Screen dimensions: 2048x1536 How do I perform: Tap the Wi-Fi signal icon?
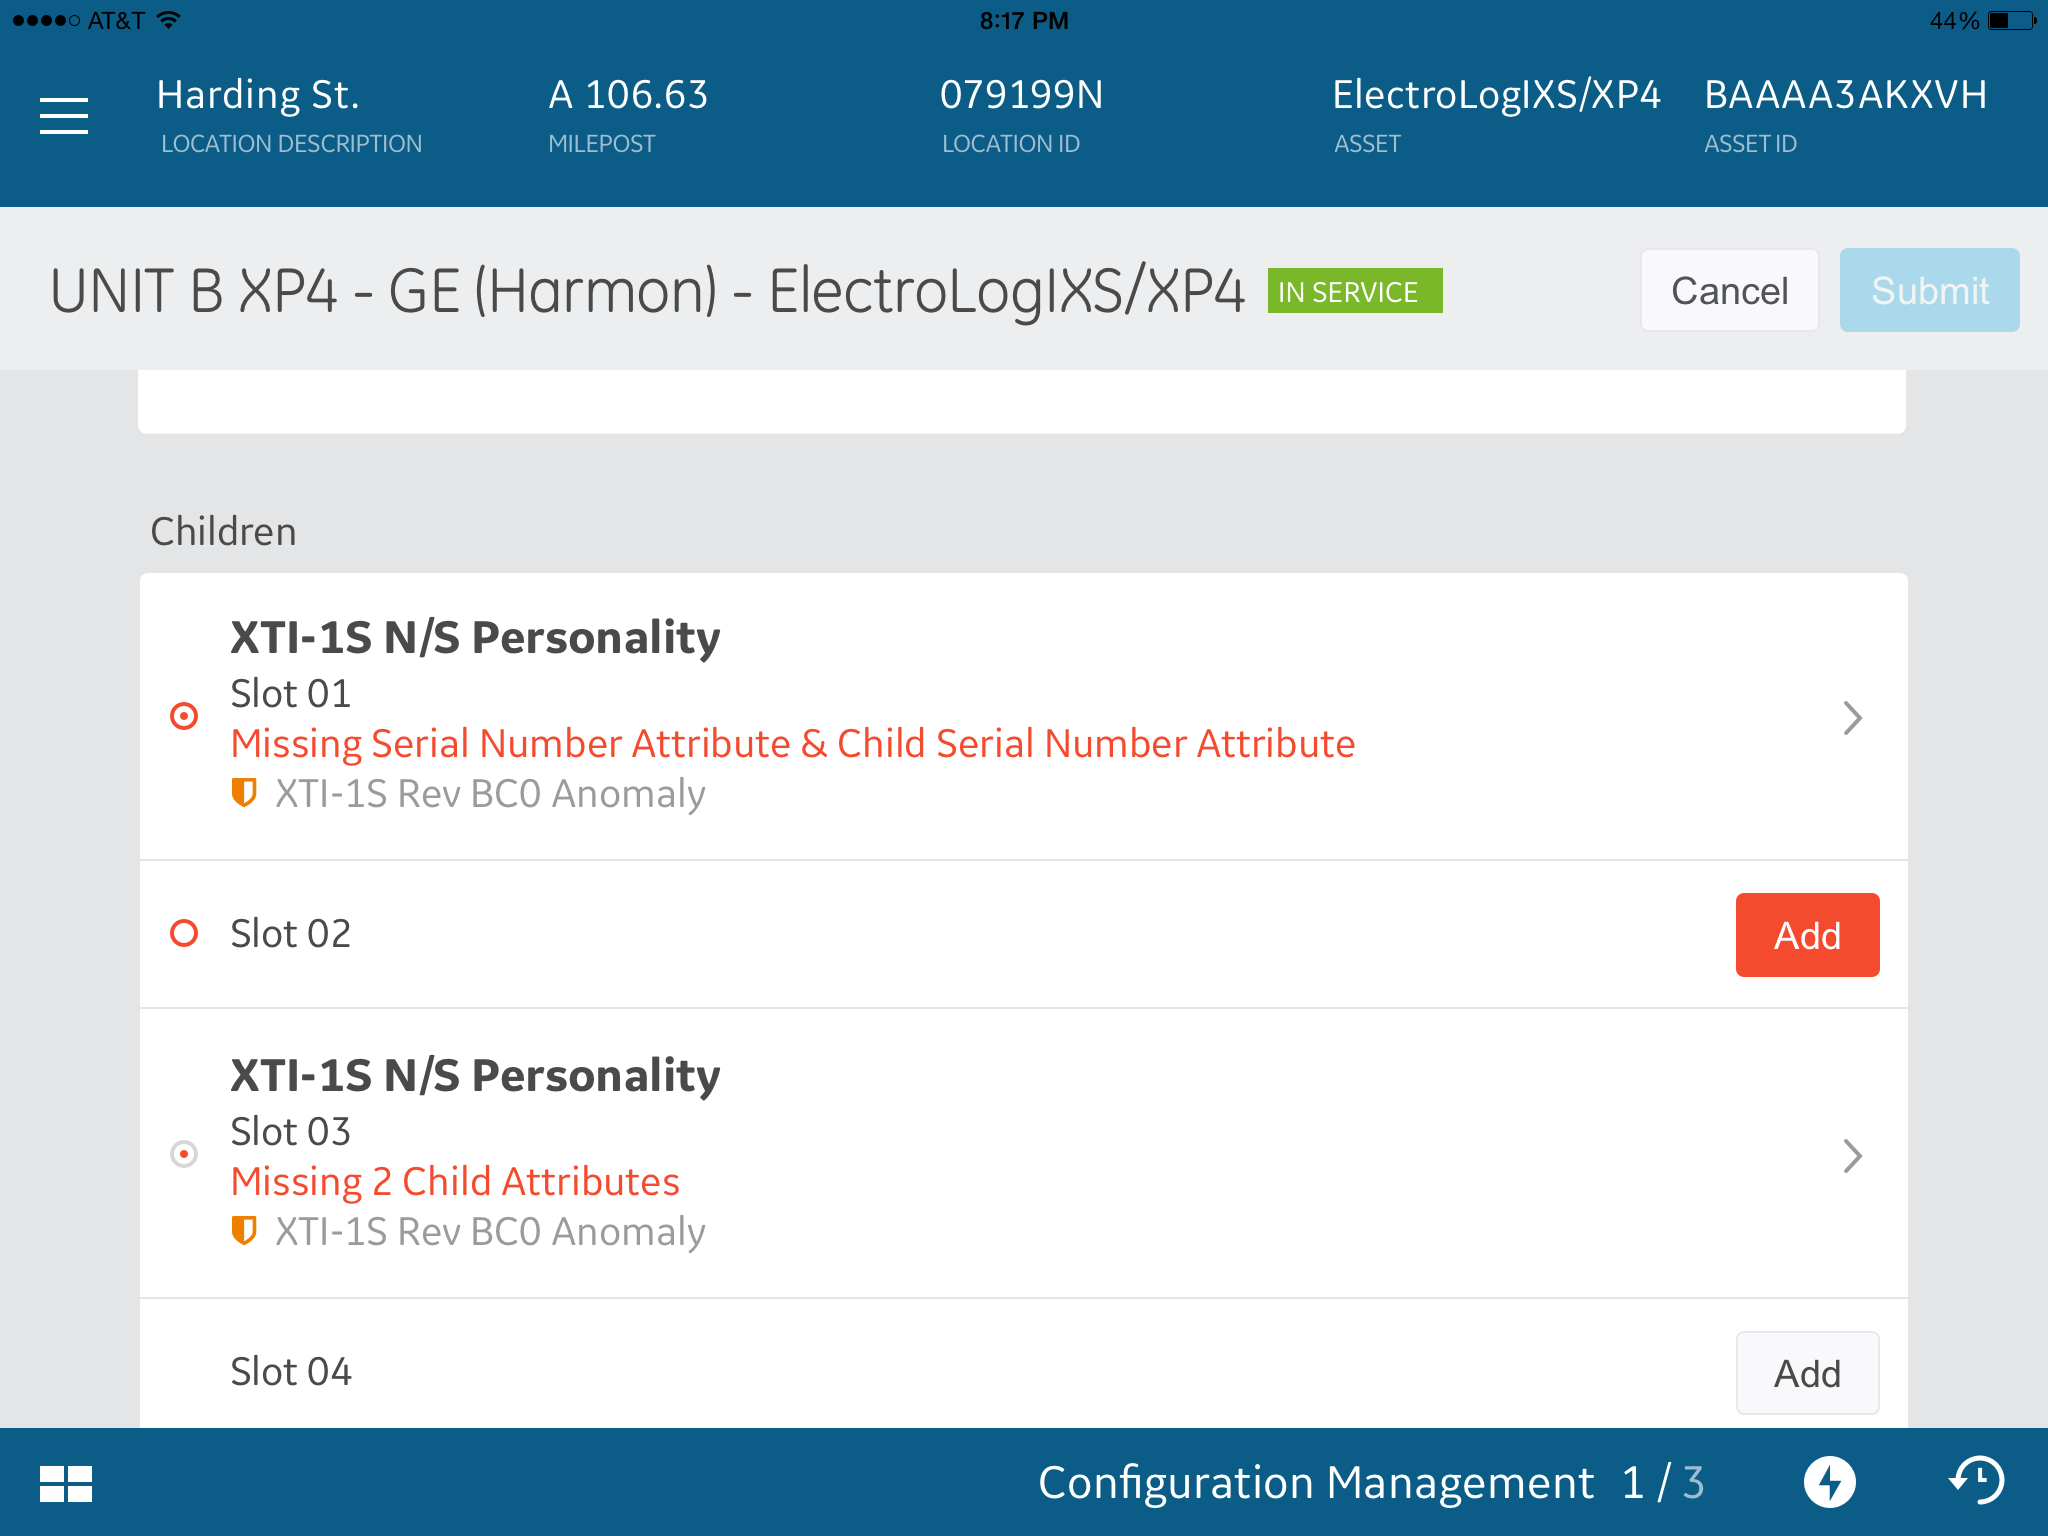(x=169, y=20)
